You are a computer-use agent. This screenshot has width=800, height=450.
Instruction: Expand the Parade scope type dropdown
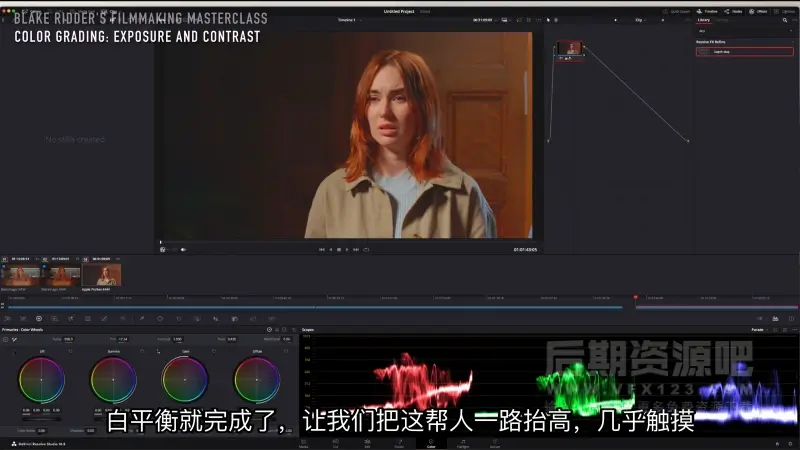click(x=759, y=329)
